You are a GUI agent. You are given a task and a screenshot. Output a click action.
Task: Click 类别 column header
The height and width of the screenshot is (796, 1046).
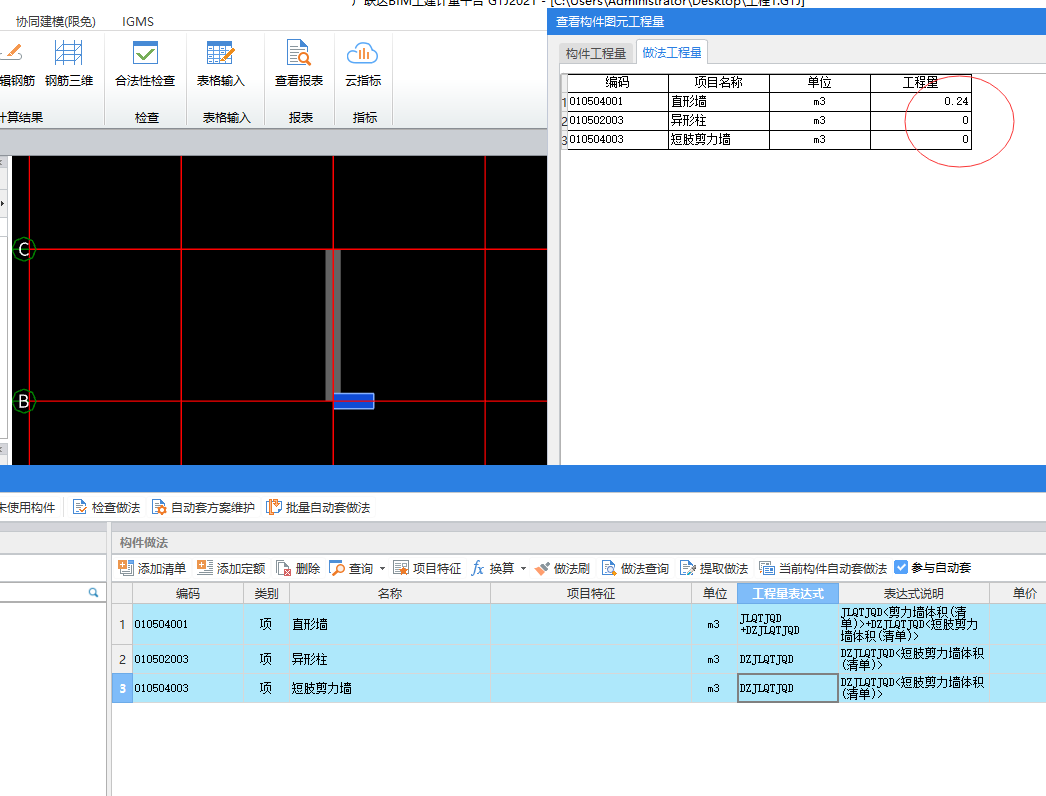click(266, 593)
